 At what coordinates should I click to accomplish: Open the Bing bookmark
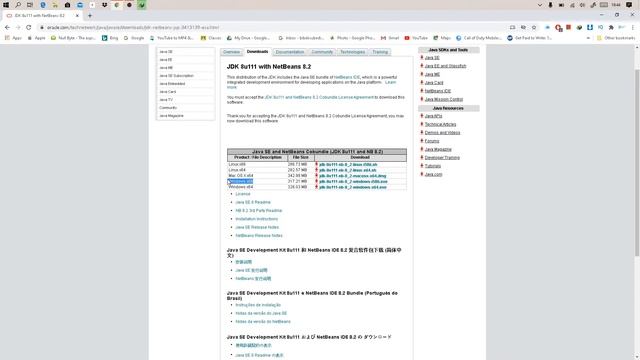110,38
